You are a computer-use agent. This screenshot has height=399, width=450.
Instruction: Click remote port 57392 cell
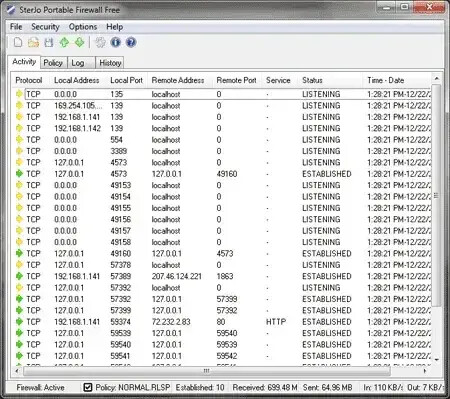pyautogui.click(x=227, y=310)
